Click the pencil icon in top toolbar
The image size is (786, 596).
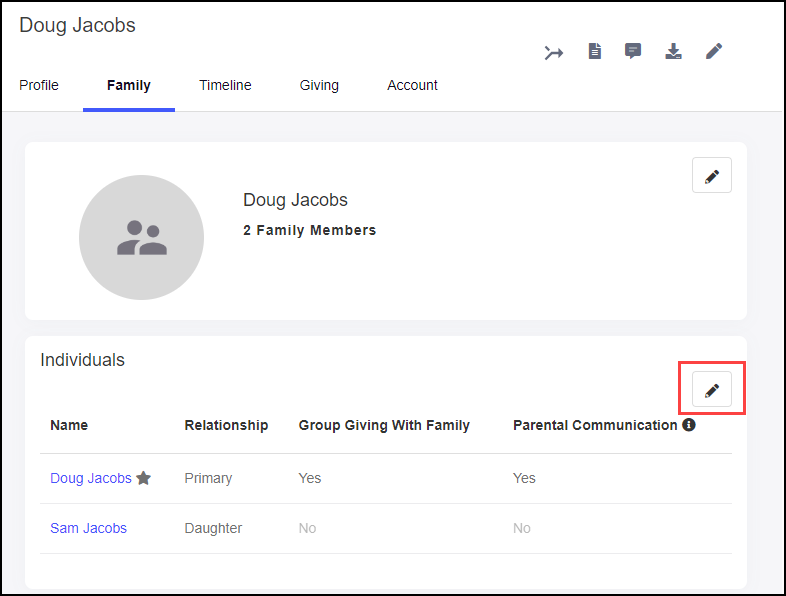[x=714, y=51]
